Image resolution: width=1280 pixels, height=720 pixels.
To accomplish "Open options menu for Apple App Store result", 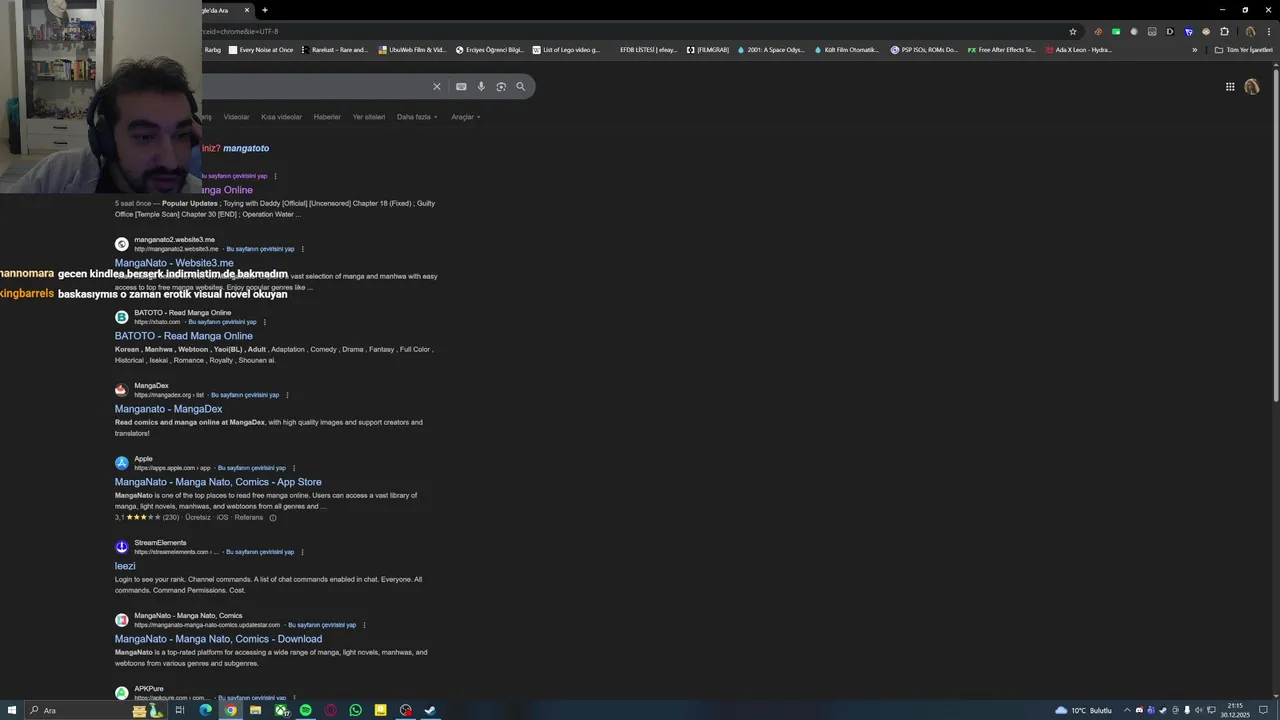I will click(x=293, y=468).
